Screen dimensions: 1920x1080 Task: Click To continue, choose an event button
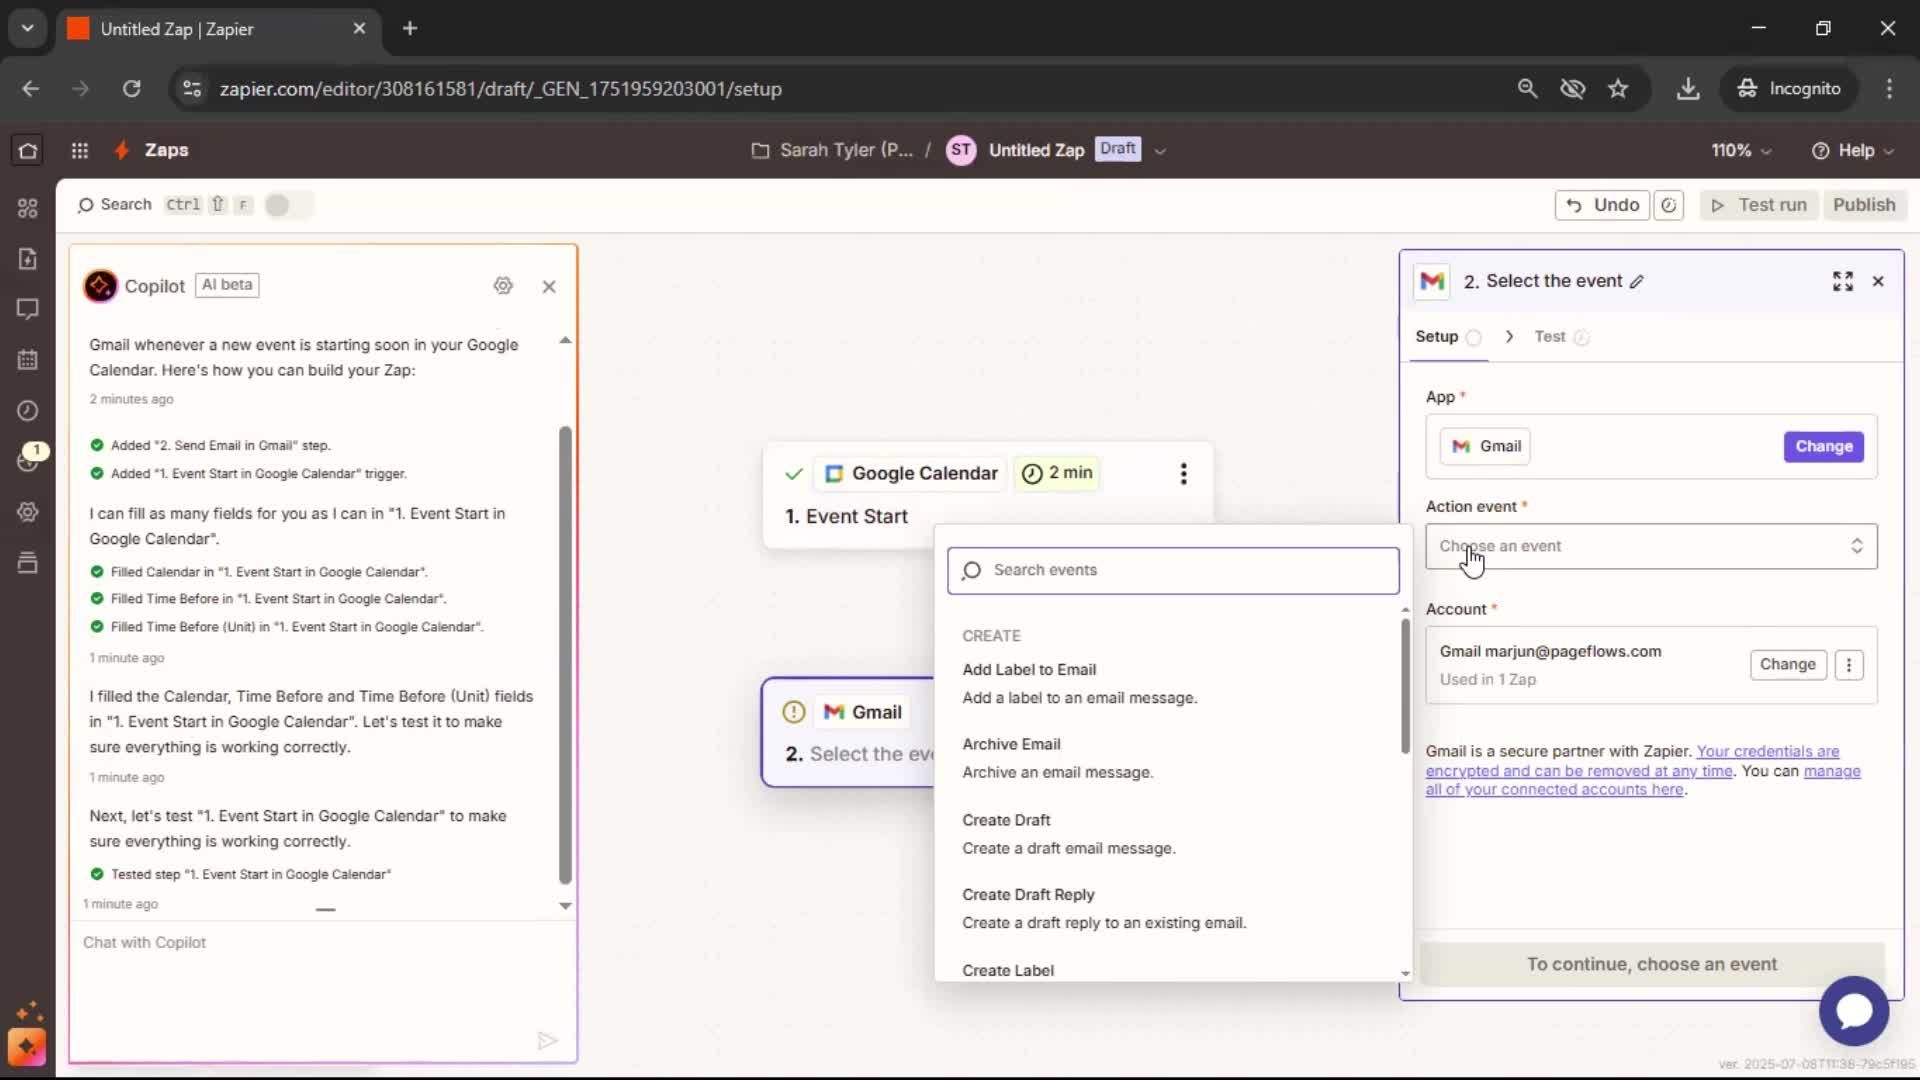(x=1651, y=965)
